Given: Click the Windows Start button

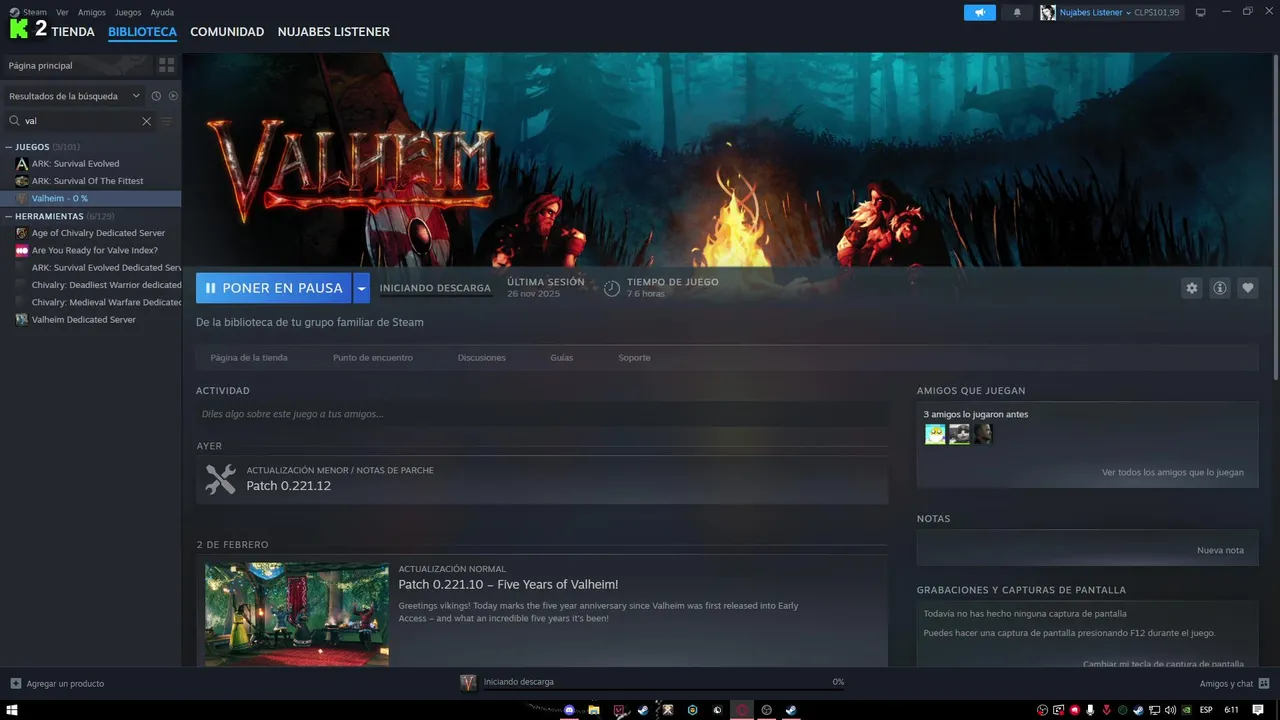Looking at the screenshot, I should [x=14, y=710].
